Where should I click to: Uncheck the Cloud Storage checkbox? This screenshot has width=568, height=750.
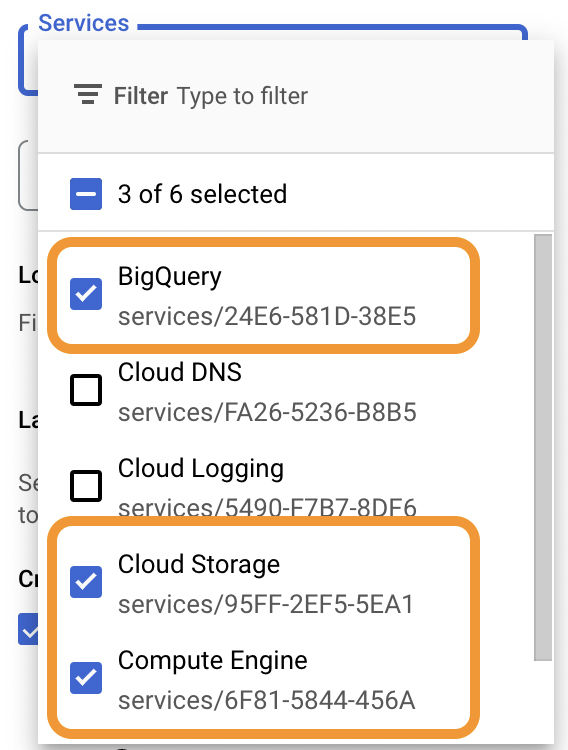(x=86, y=582)
